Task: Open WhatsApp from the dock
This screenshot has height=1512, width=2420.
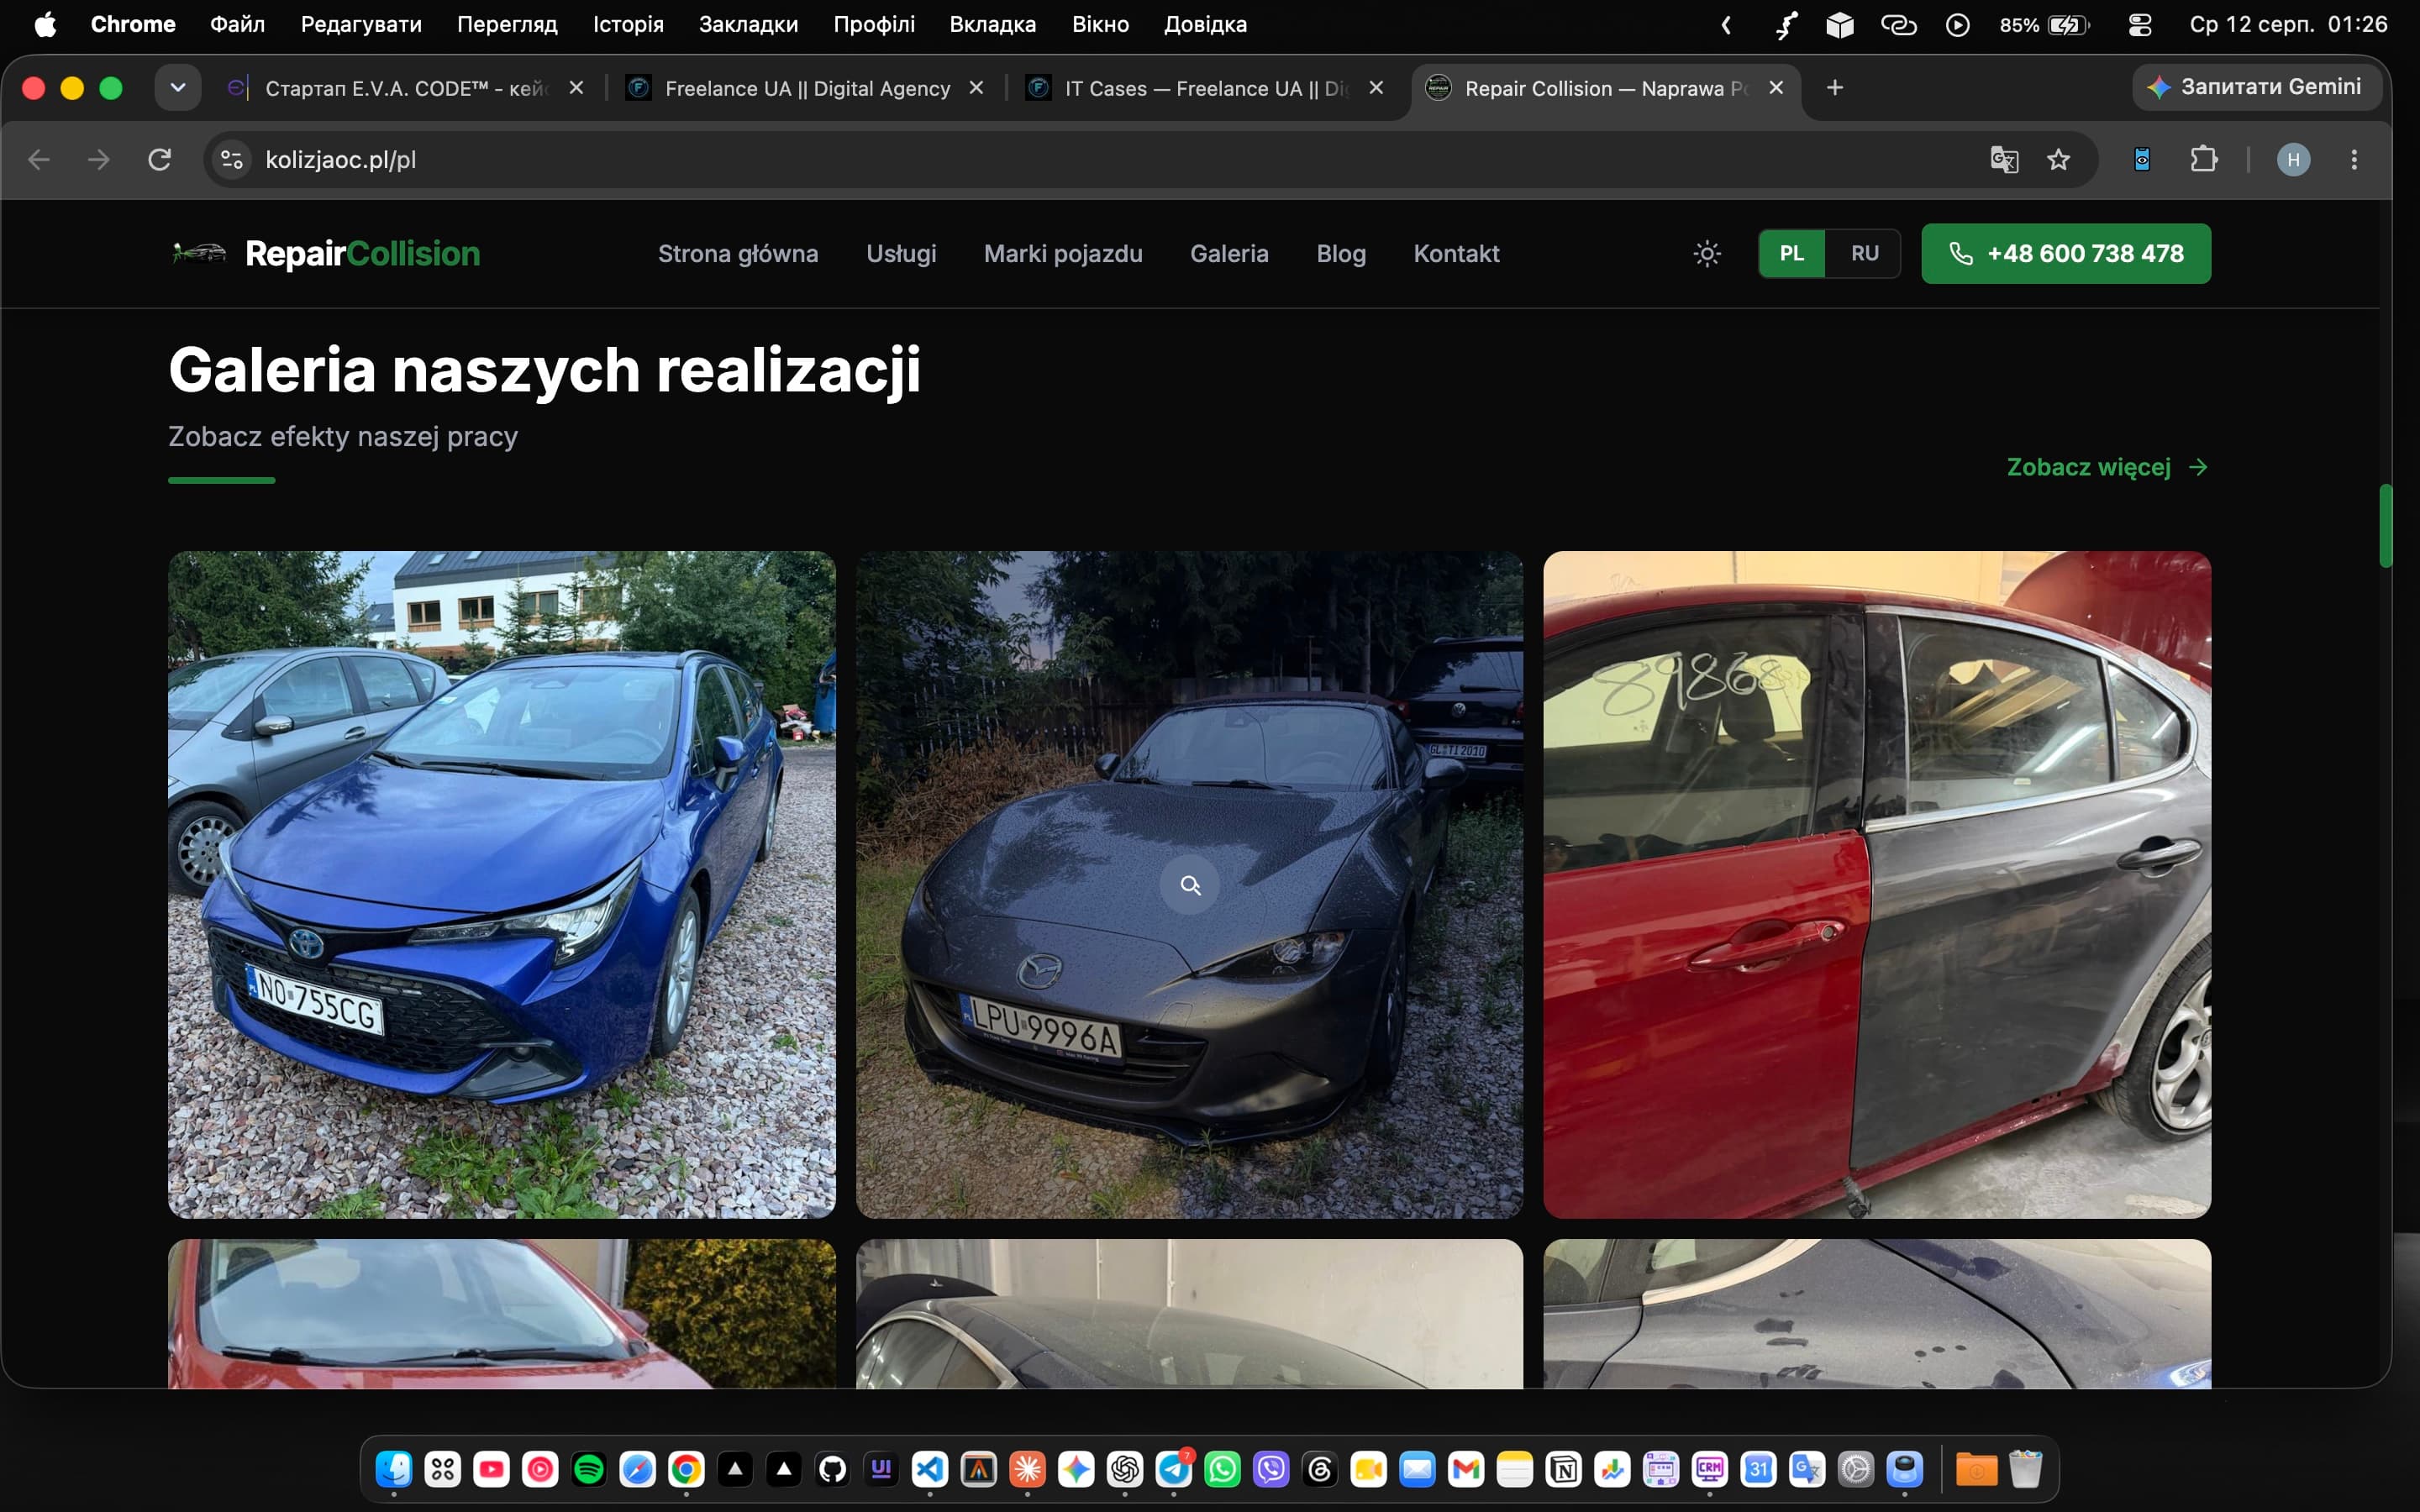Action: coord(1222,1469)
